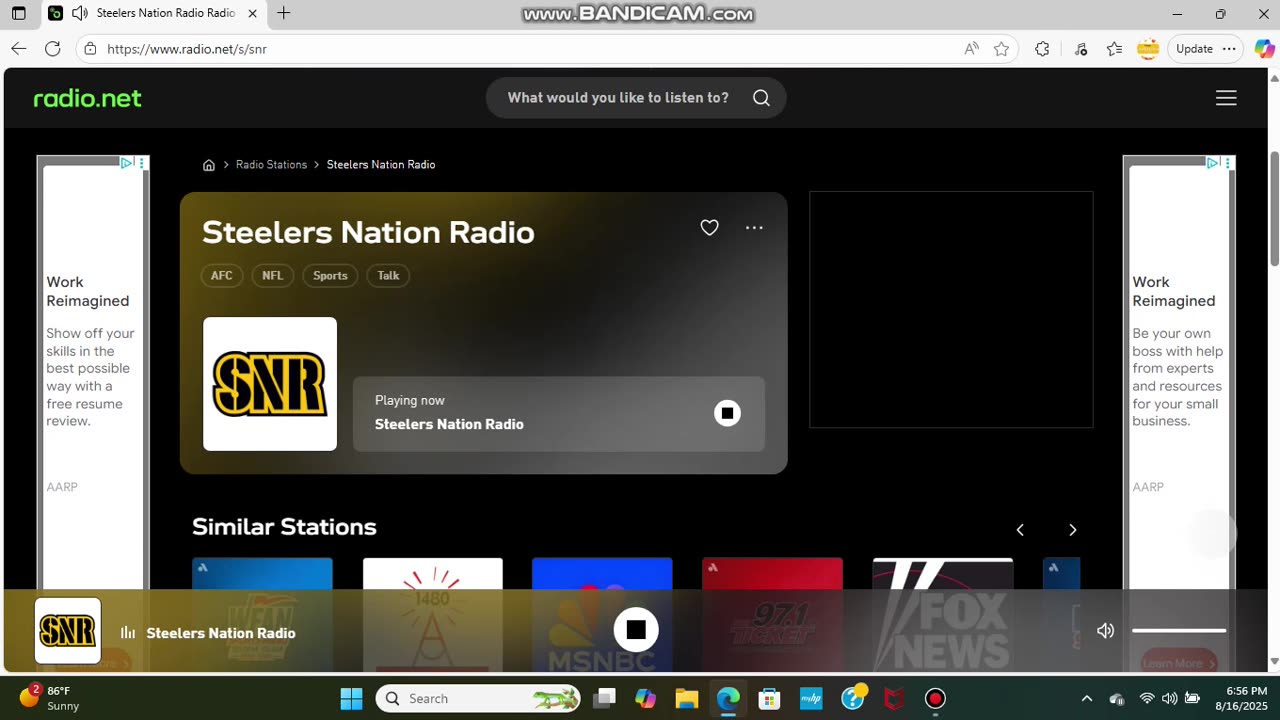This screenshot has width=1280, height=720.
Task: Open the Fox News similar station card
Action: [942, 614]
